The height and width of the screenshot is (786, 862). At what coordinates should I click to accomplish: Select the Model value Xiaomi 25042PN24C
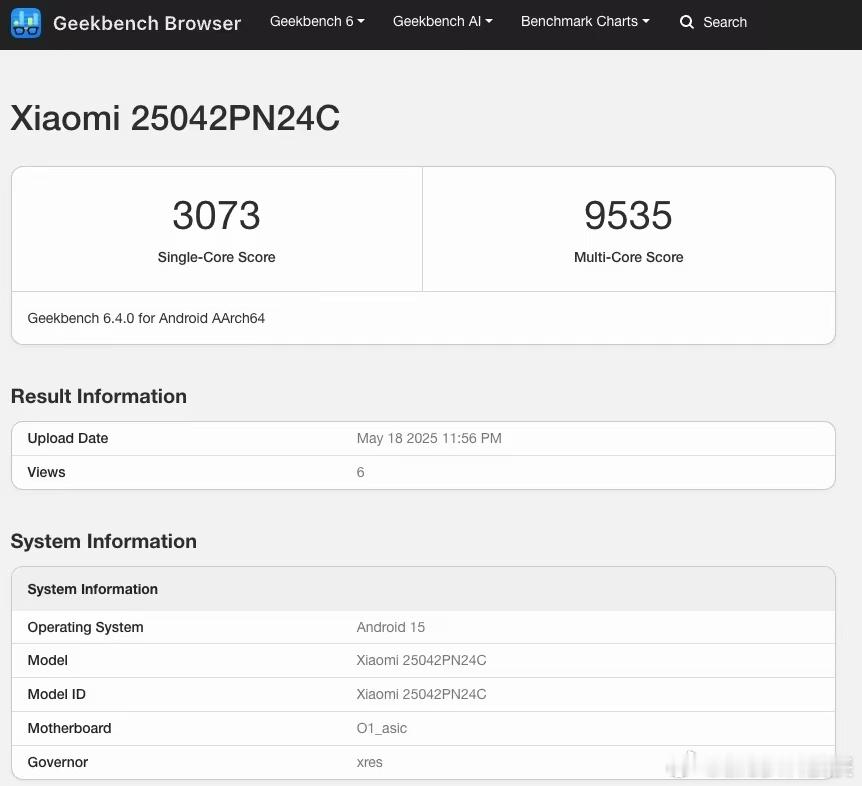point(421,660)
